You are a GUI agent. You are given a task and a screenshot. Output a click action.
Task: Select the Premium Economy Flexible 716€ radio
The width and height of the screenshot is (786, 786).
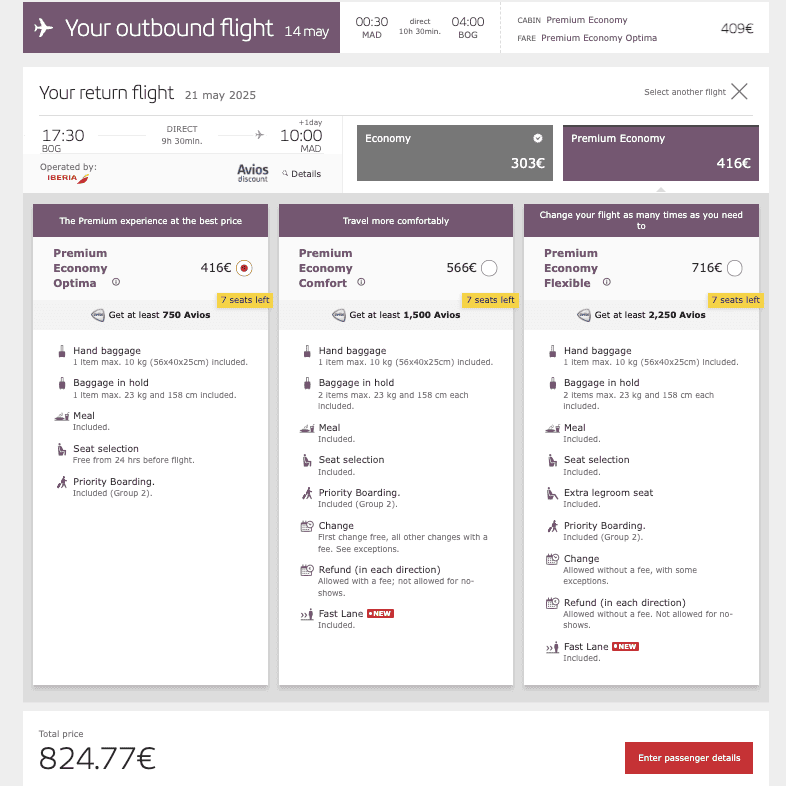735,268
